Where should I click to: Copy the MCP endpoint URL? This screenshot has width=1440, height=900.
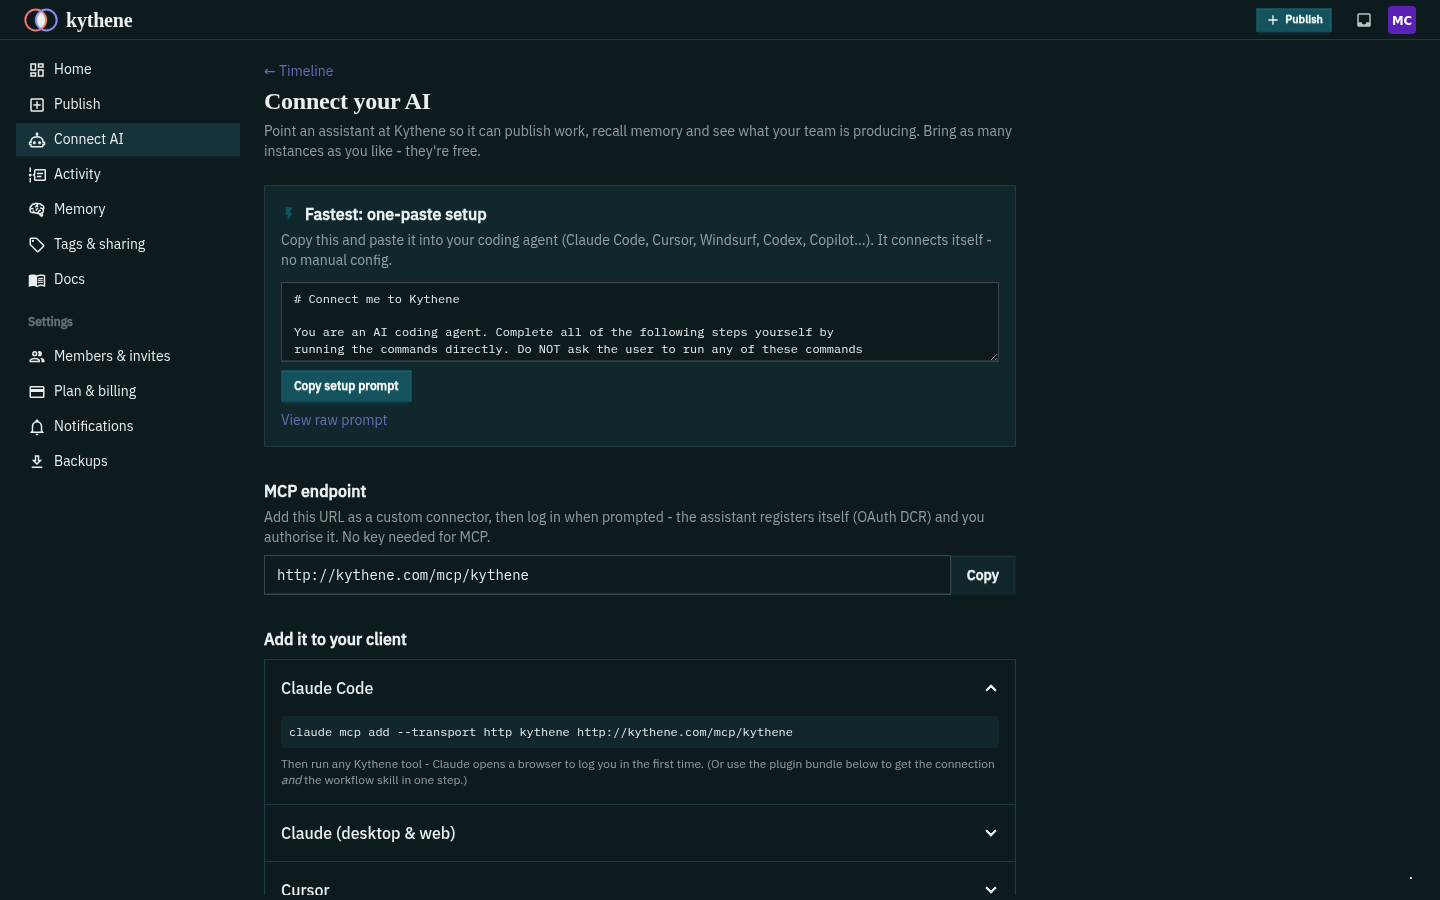(983, 575)
